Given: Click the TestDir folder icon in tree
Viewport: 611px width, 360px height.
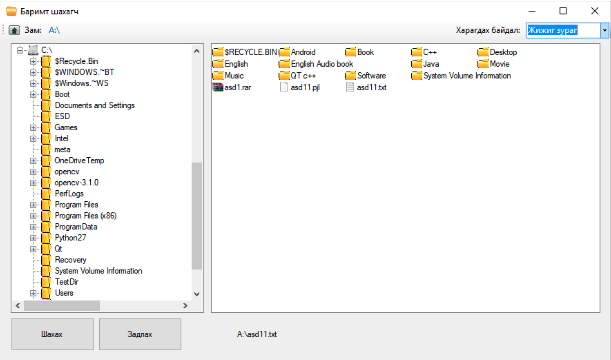Looking at the screenshot, I should 46,282.
